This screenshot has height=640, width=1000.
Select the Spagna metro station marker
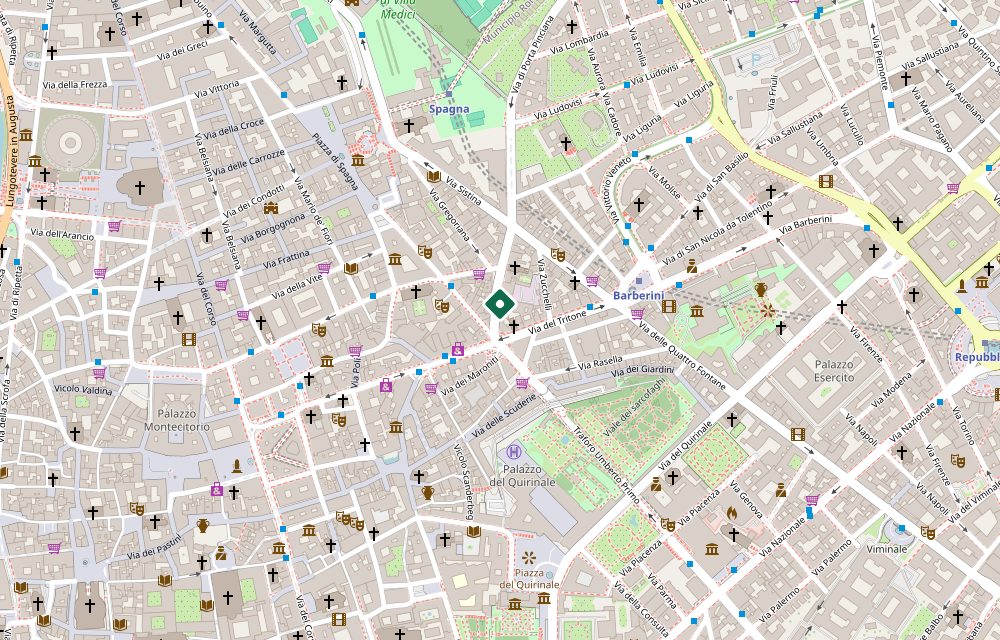(x=450, y=94)
